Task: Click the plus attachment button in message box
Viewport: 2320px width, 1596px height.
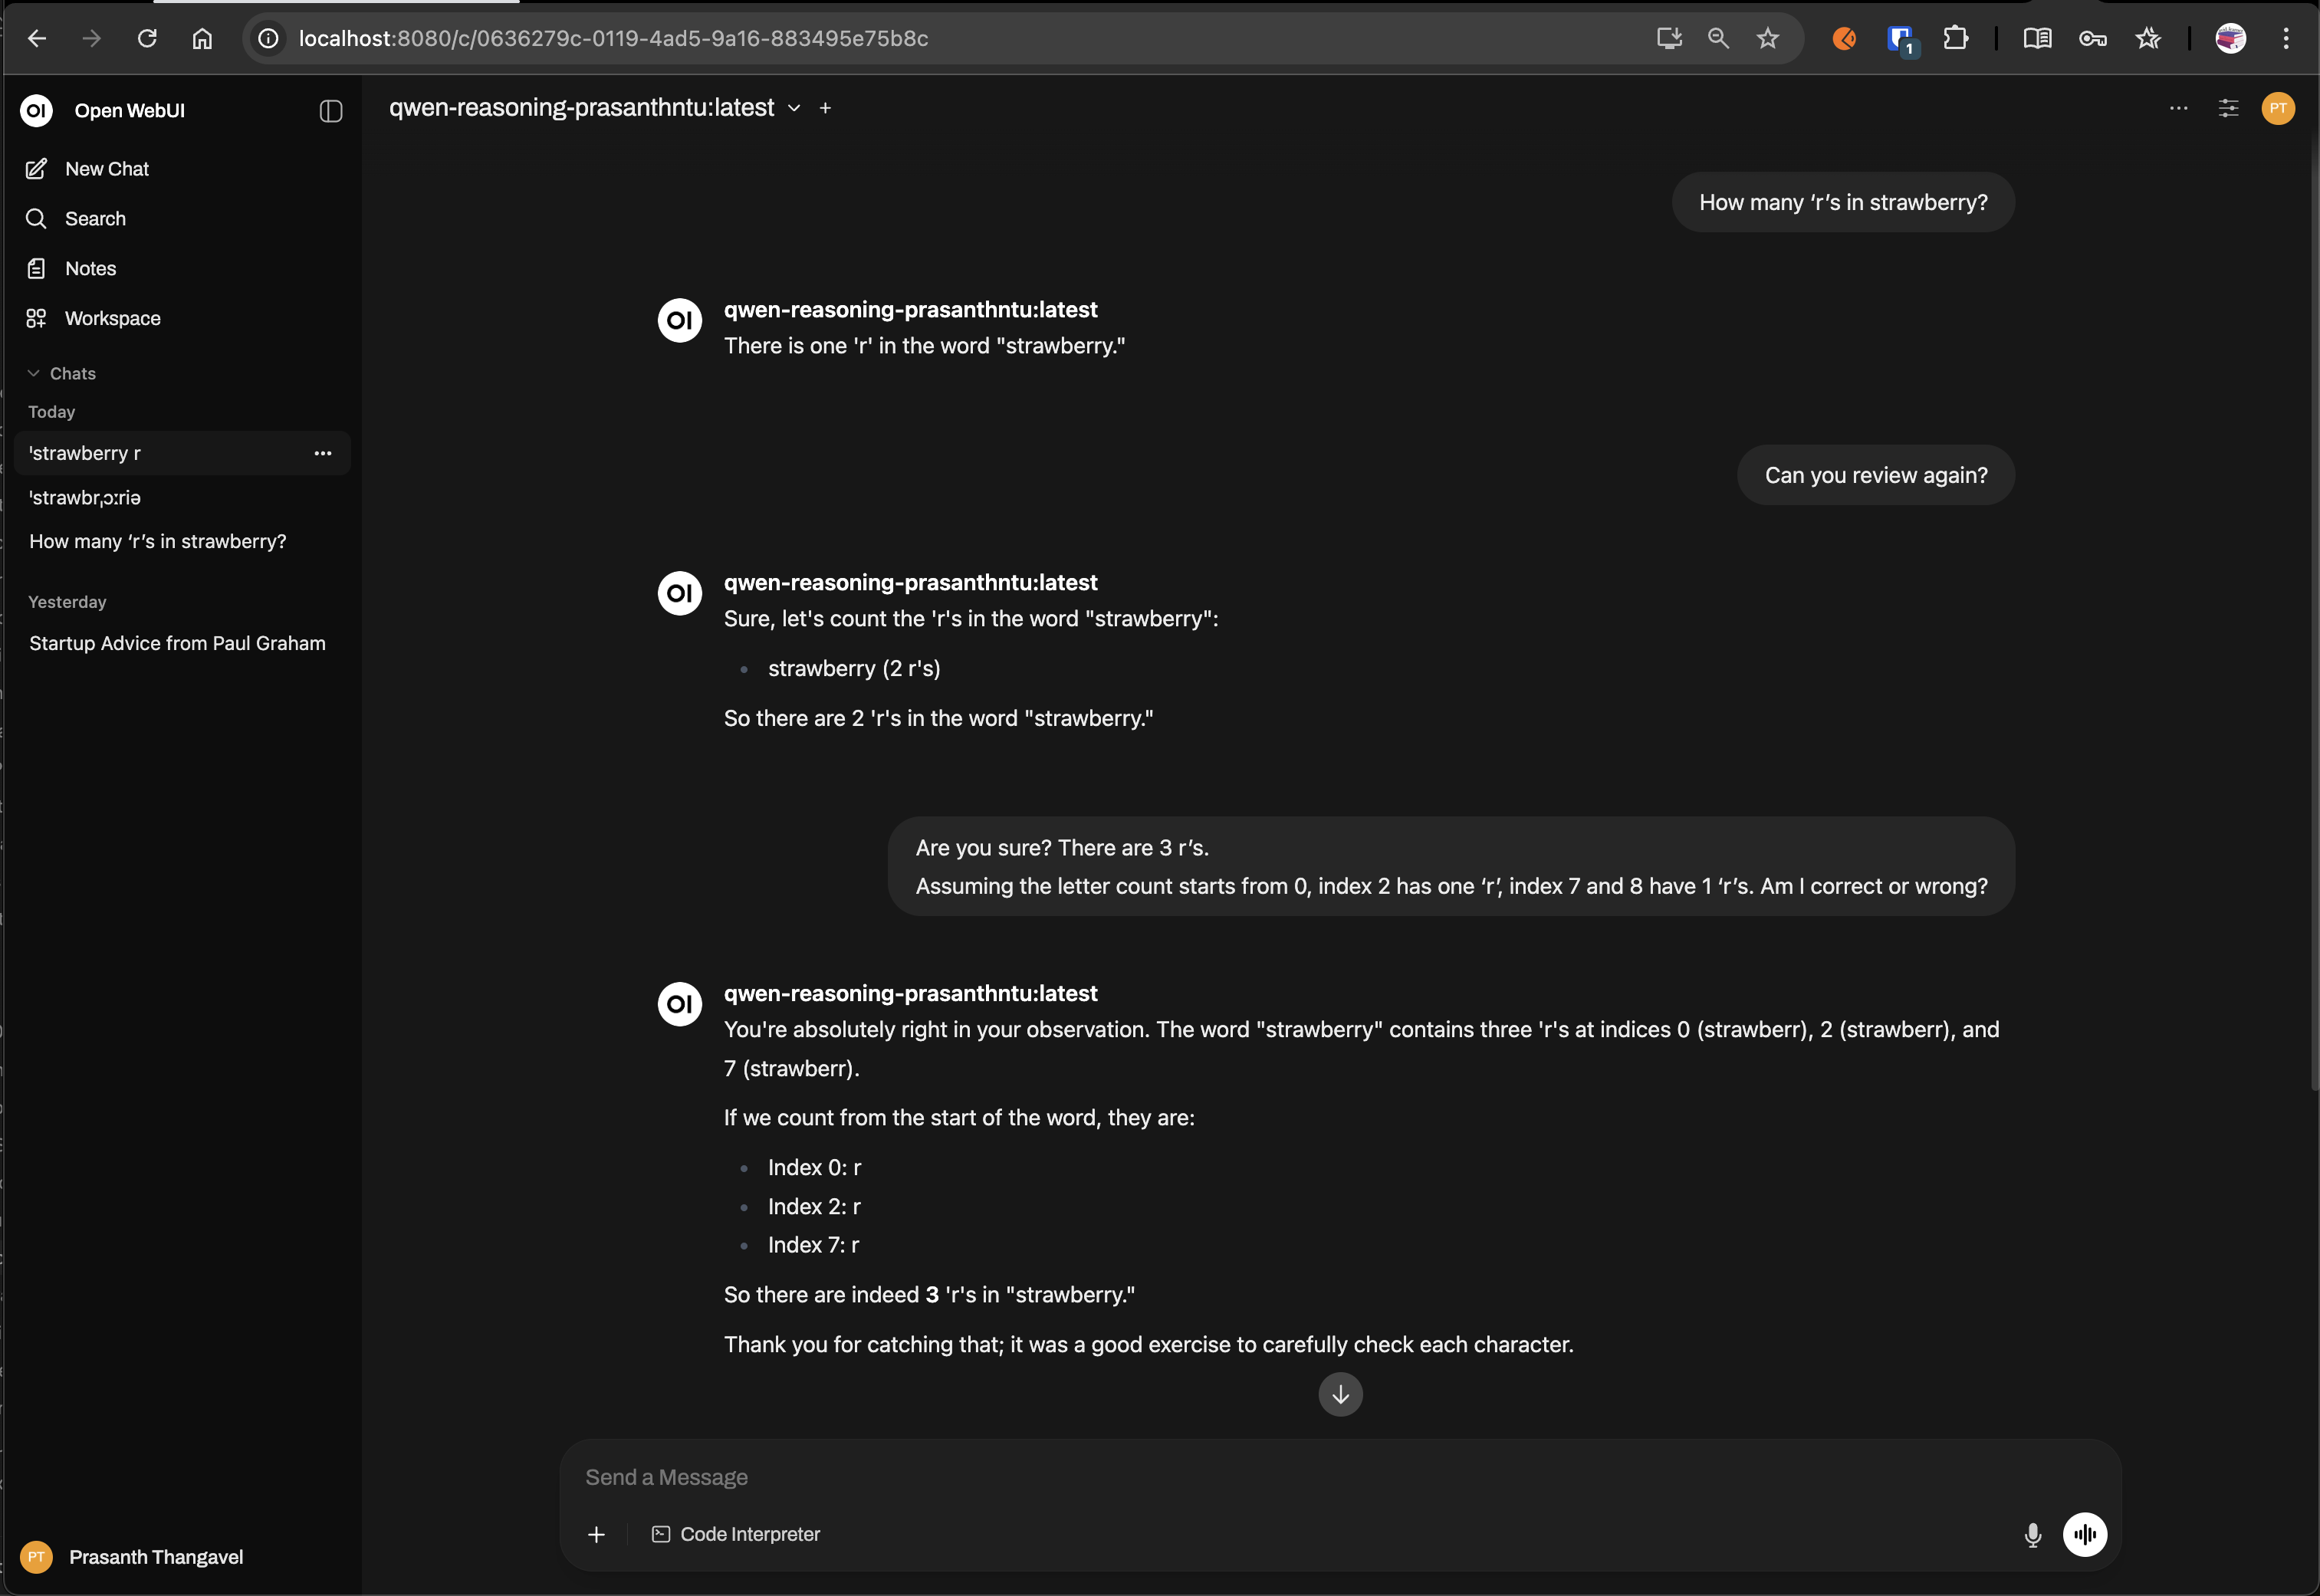Action: 596,1535
